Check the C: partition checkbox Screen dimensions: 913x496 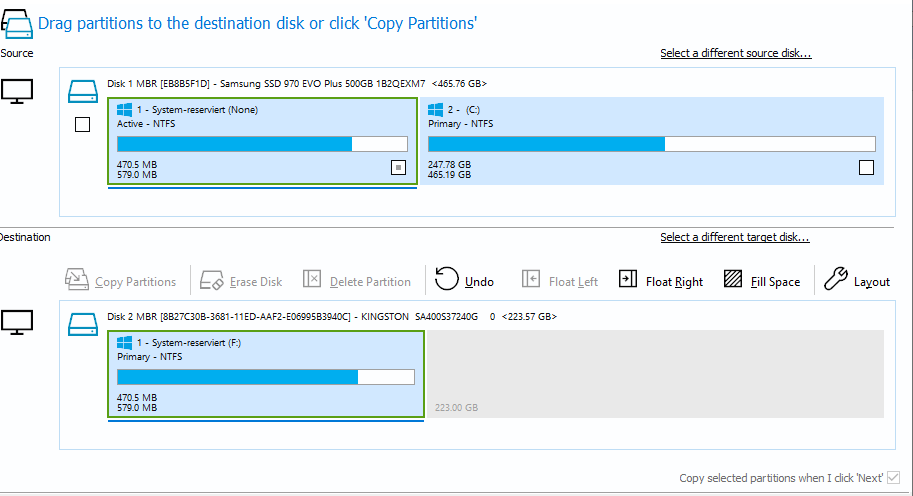[866, 168]
